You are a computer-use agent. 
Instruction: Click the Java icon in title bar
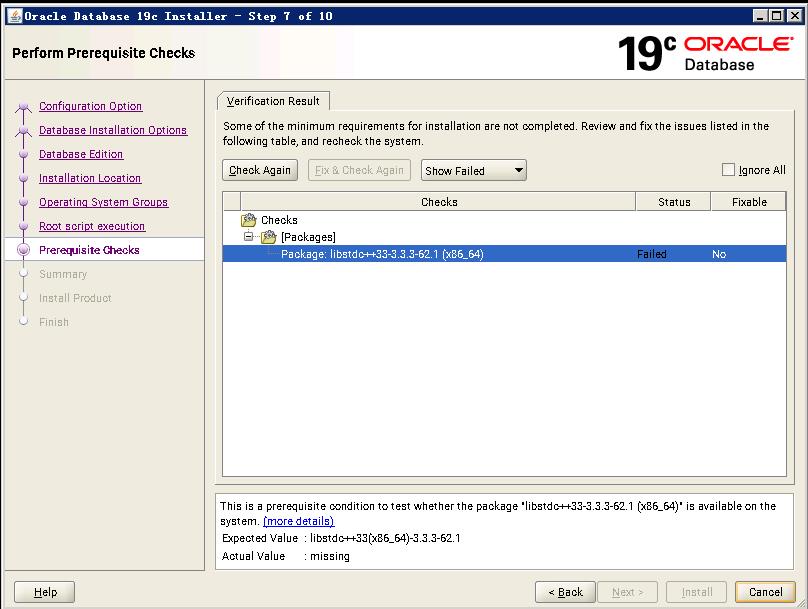15,16
